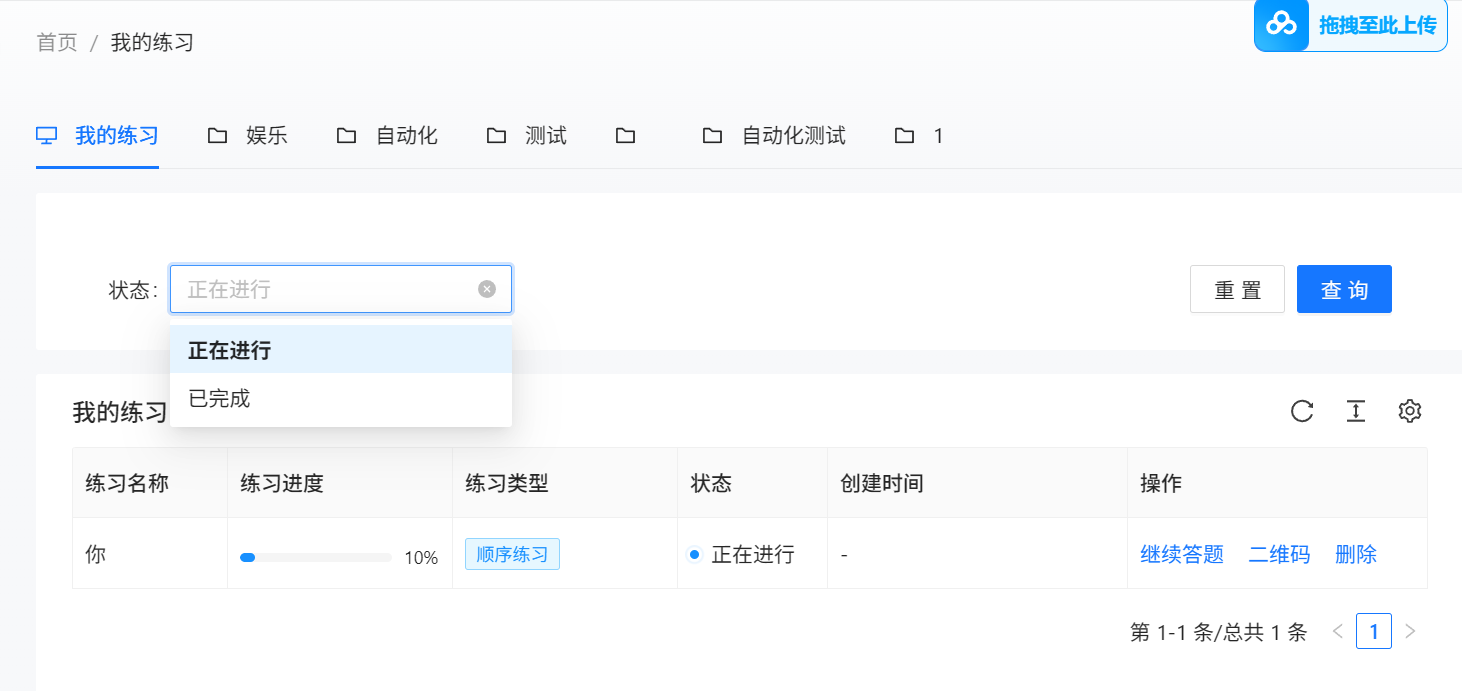
Task: Go to next page arrow
Action: click(x=1410, y=631)
